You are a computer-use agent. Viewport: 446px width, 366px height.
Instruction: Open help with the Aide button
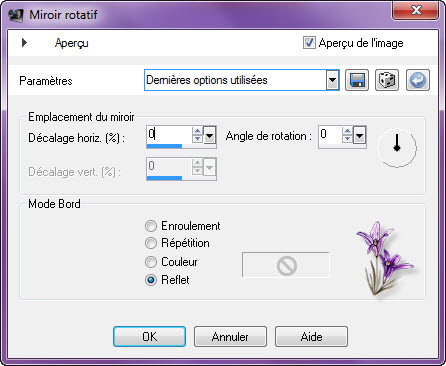tap(311, 337)
